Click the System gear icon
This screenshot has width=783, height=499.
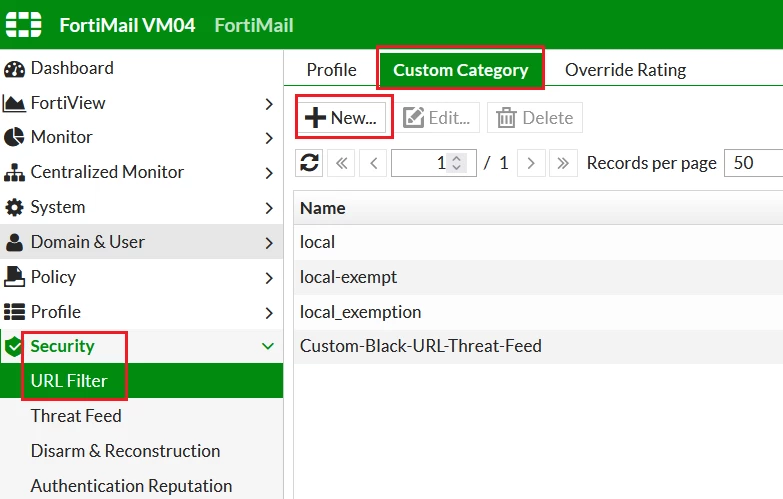click(14, 207)
